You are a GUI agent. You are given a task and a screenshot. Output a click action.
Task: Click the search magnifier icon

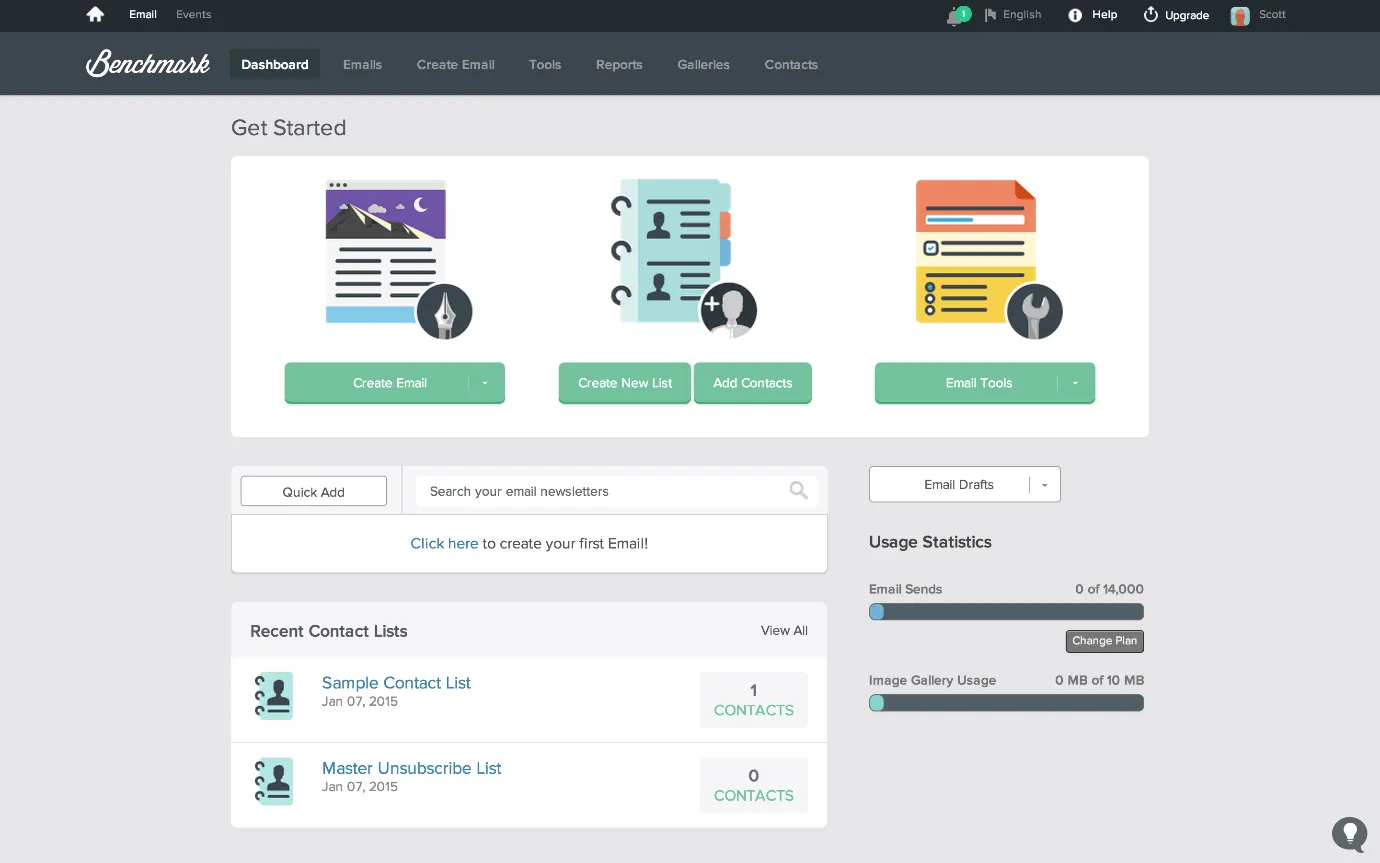pyautogui.click(x=798, y=490)
